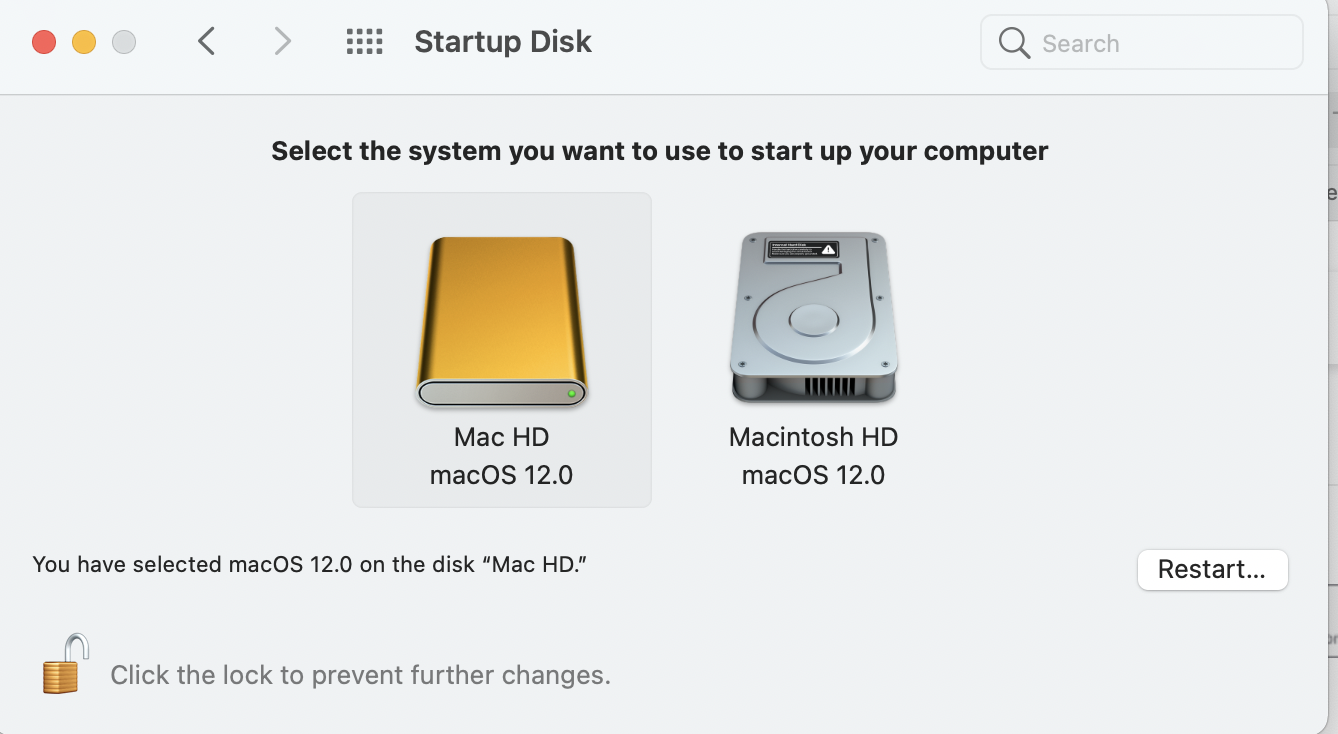Click "Click the lock to prevent further changes" text
This screenshot has height=734, width=1338.
[x=360, y=675]
